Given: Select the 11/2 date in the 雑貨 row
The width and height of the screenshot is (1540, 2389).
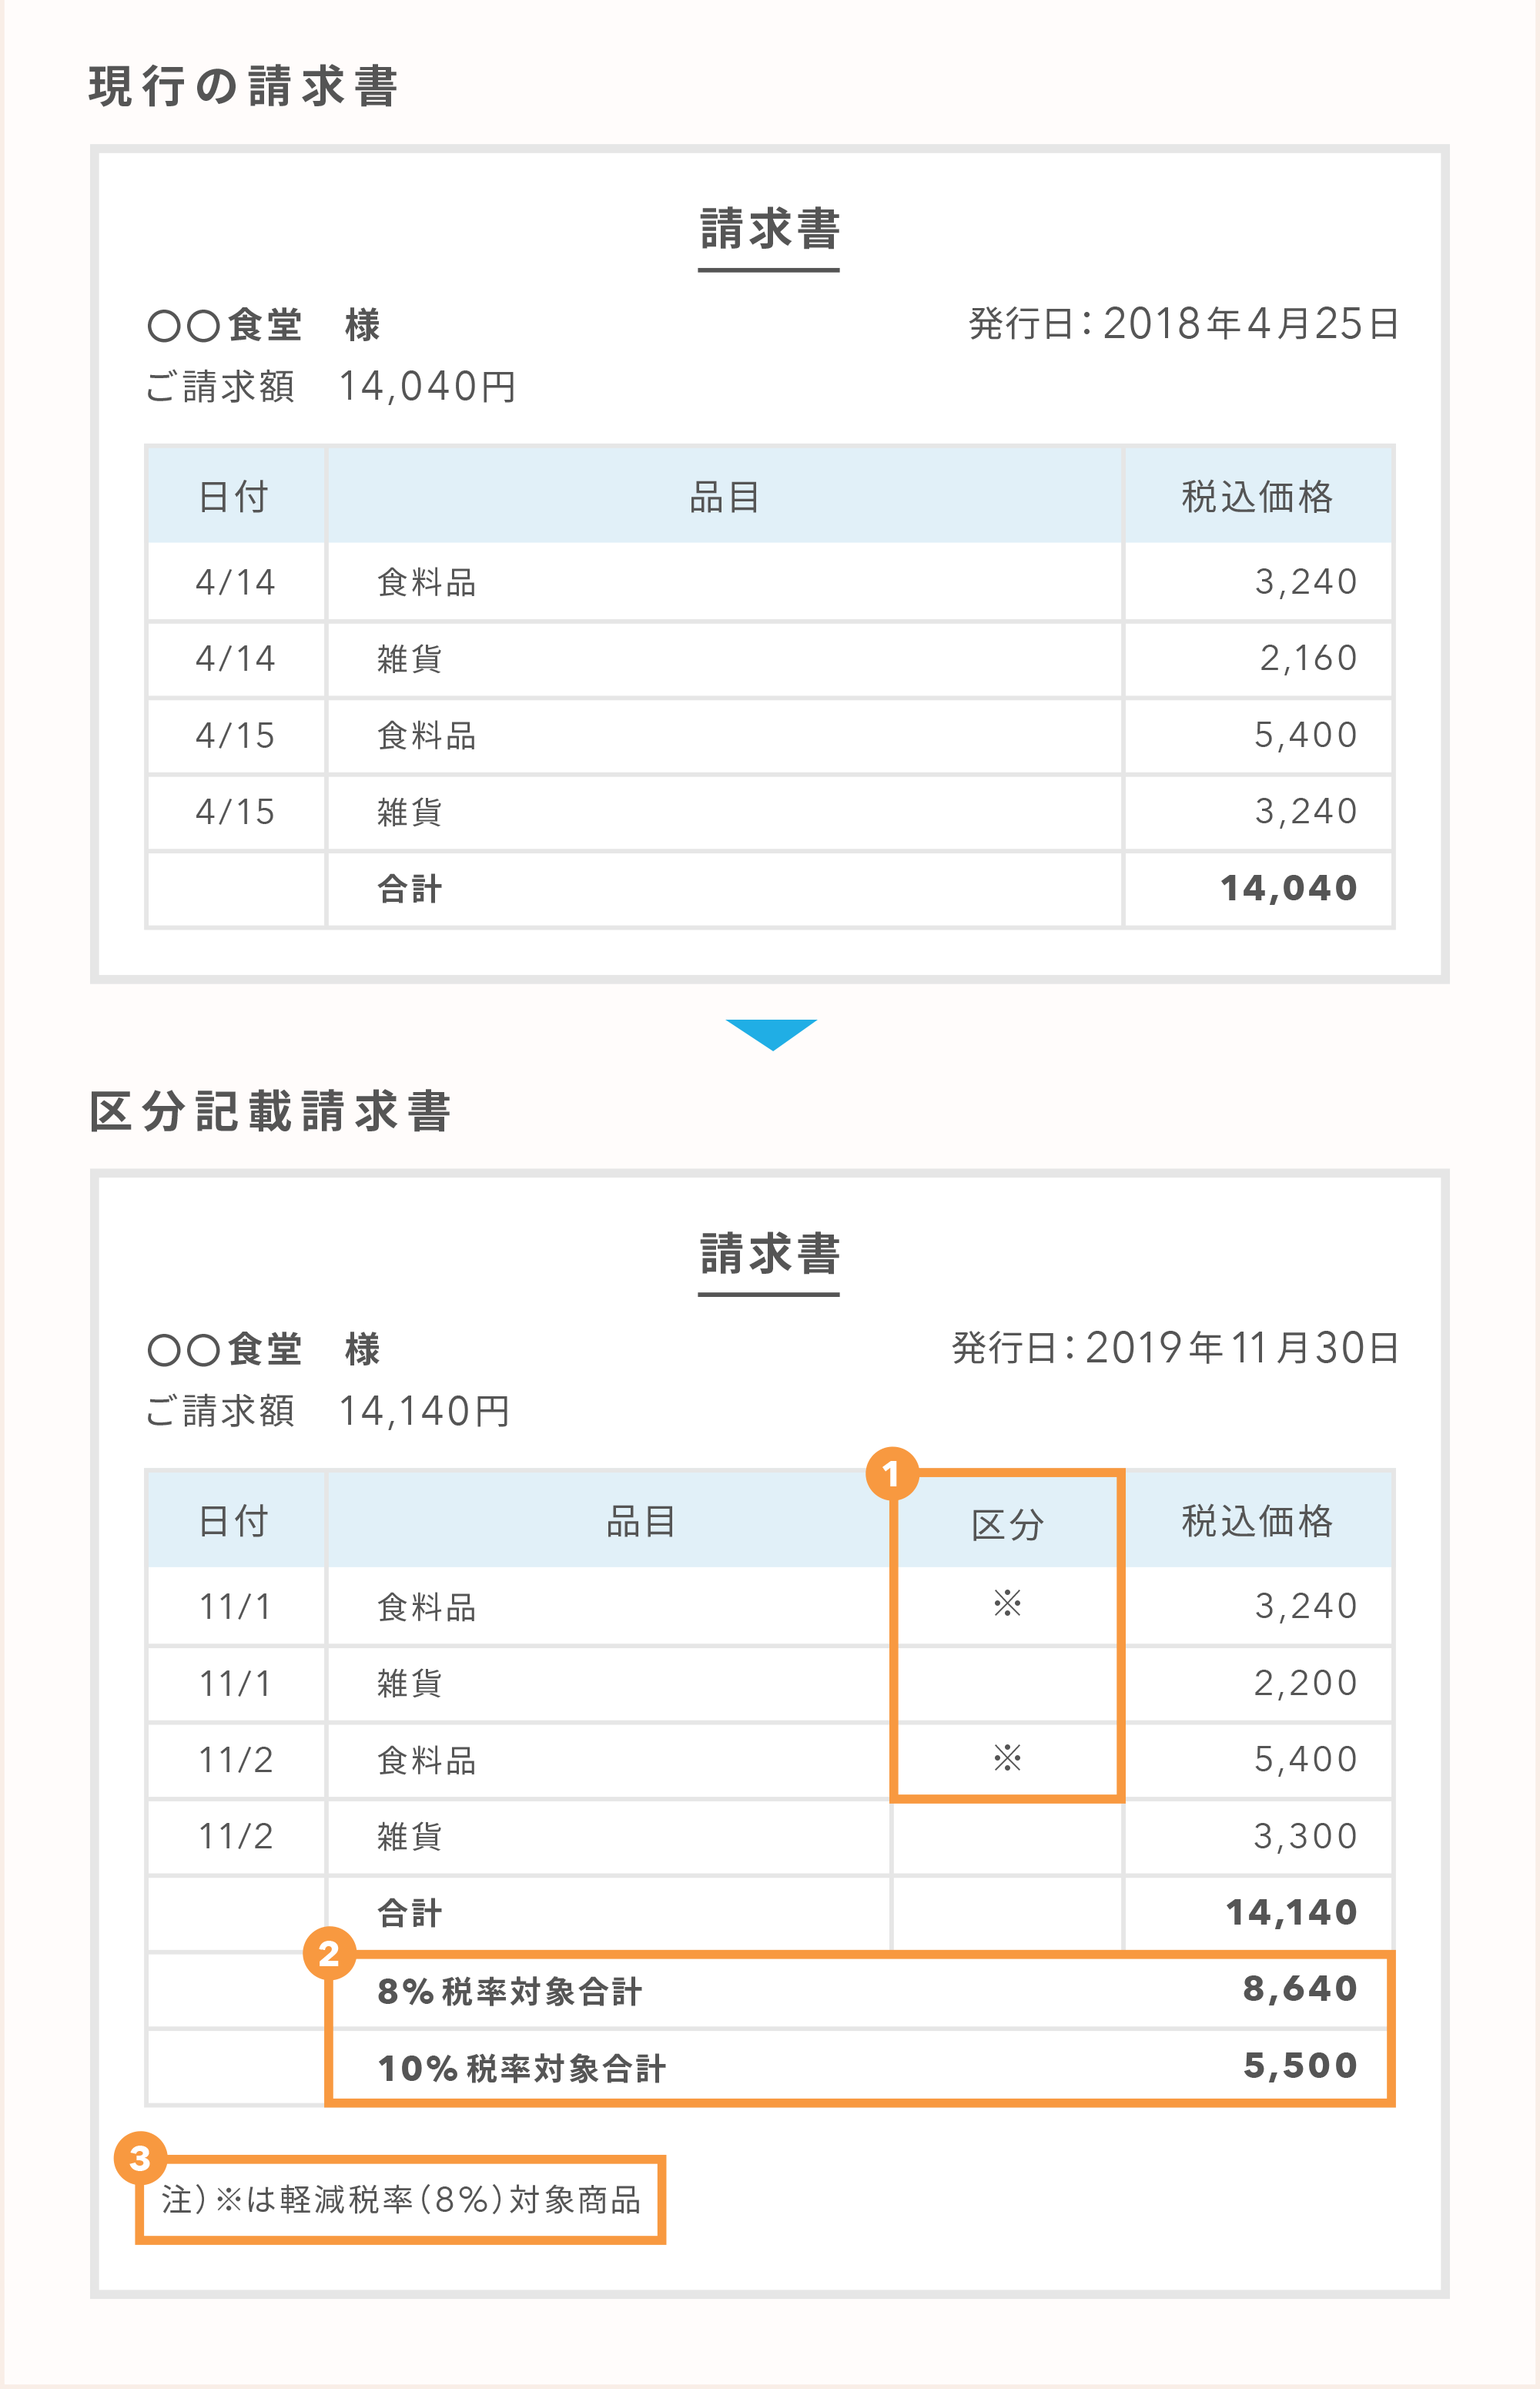Looking at the screenshot, I should click(x=235, y=1836).
